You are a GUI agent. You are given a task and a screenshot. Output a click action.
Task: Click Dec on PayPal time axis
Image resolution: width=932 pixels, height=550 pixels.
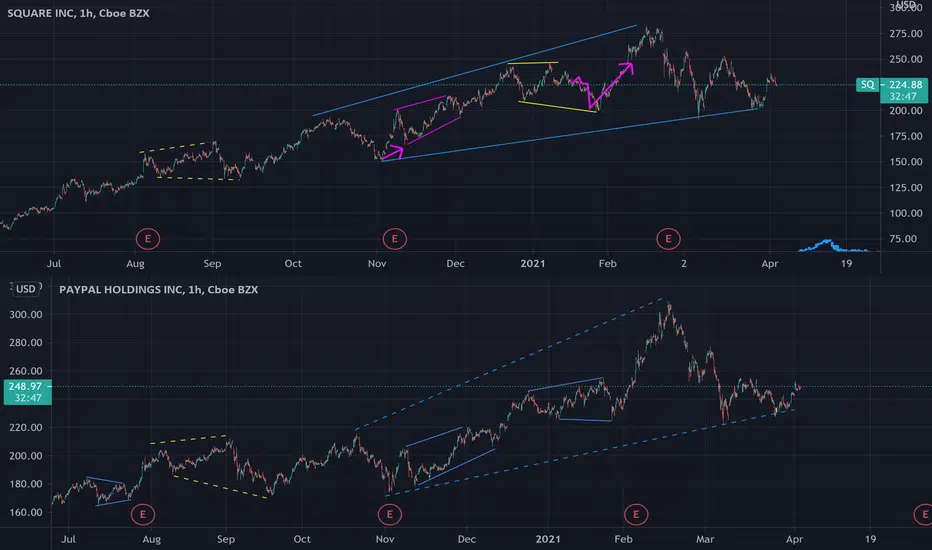coord(467,539)
